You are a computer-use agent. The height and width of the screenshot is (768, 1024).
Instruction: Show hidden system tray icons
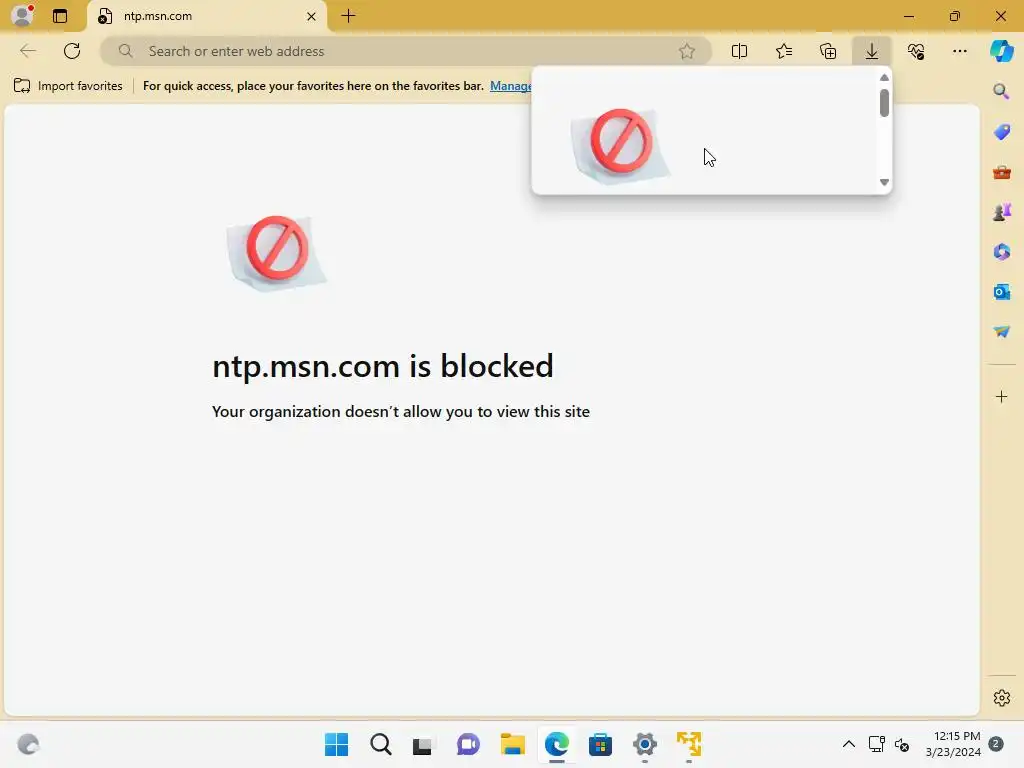(848, 744)
